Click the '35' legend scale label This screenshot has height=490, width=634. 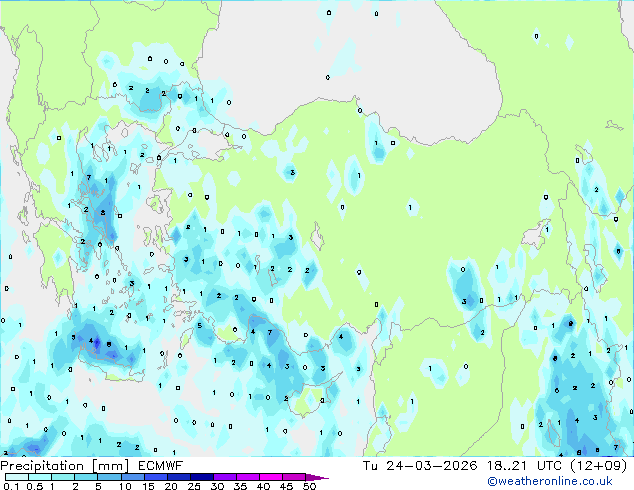240,486
